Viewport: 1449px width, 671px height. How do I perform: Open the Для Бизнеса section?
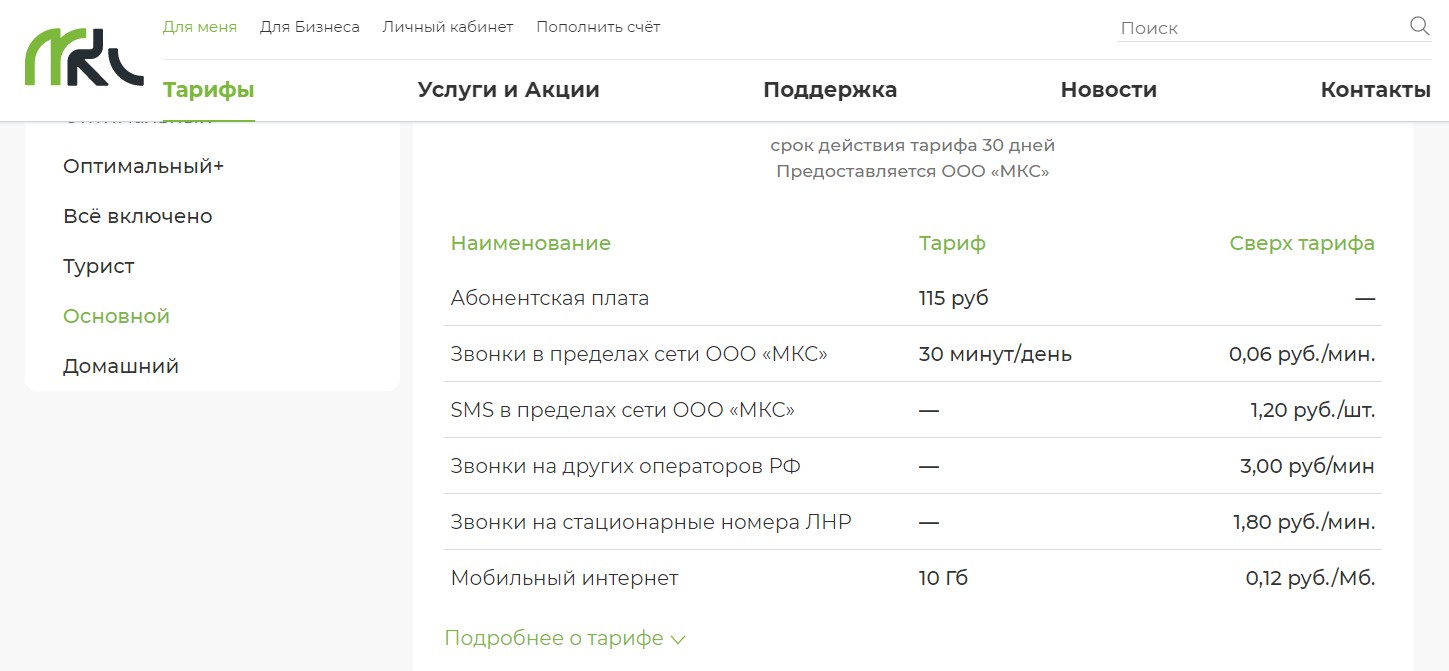(x=310, y=27)
